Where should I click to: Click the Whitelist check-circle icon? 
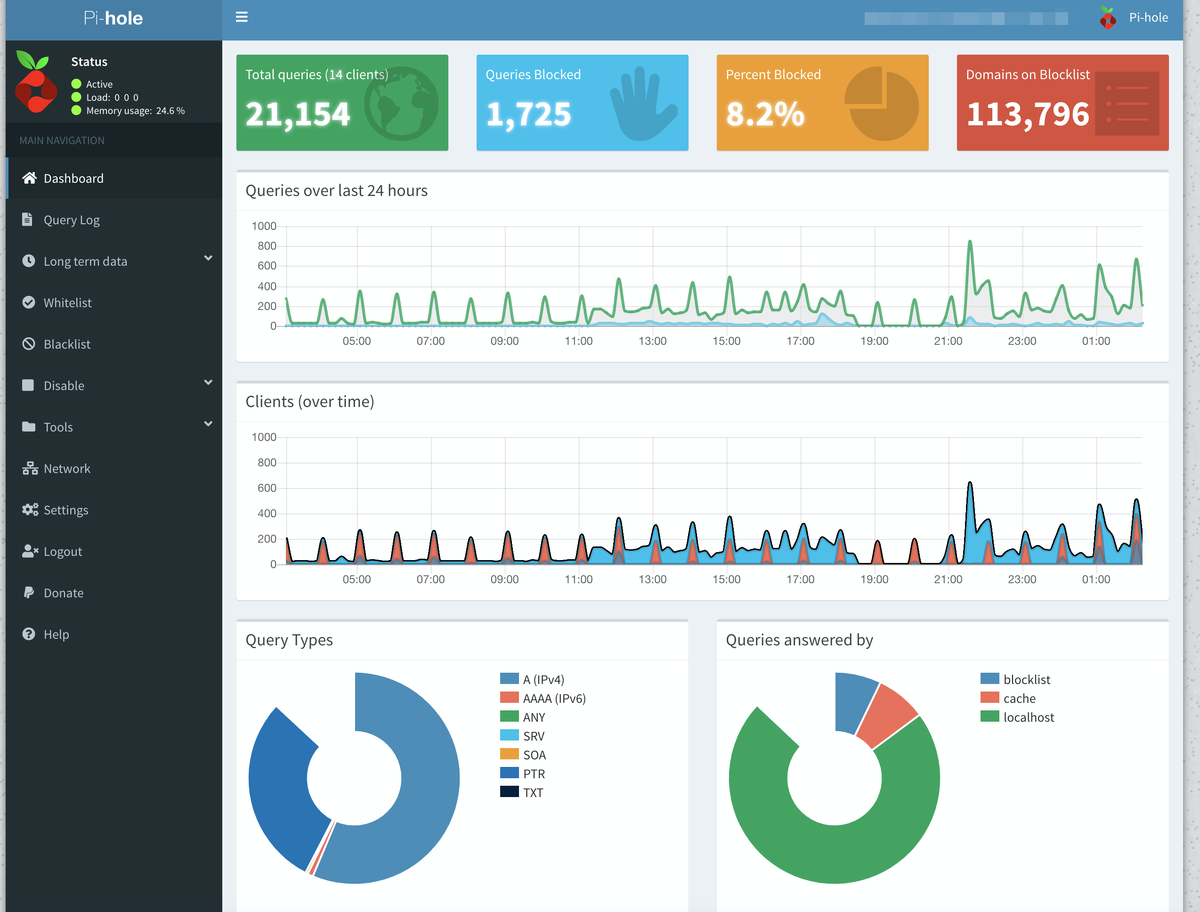pos(28,302)
